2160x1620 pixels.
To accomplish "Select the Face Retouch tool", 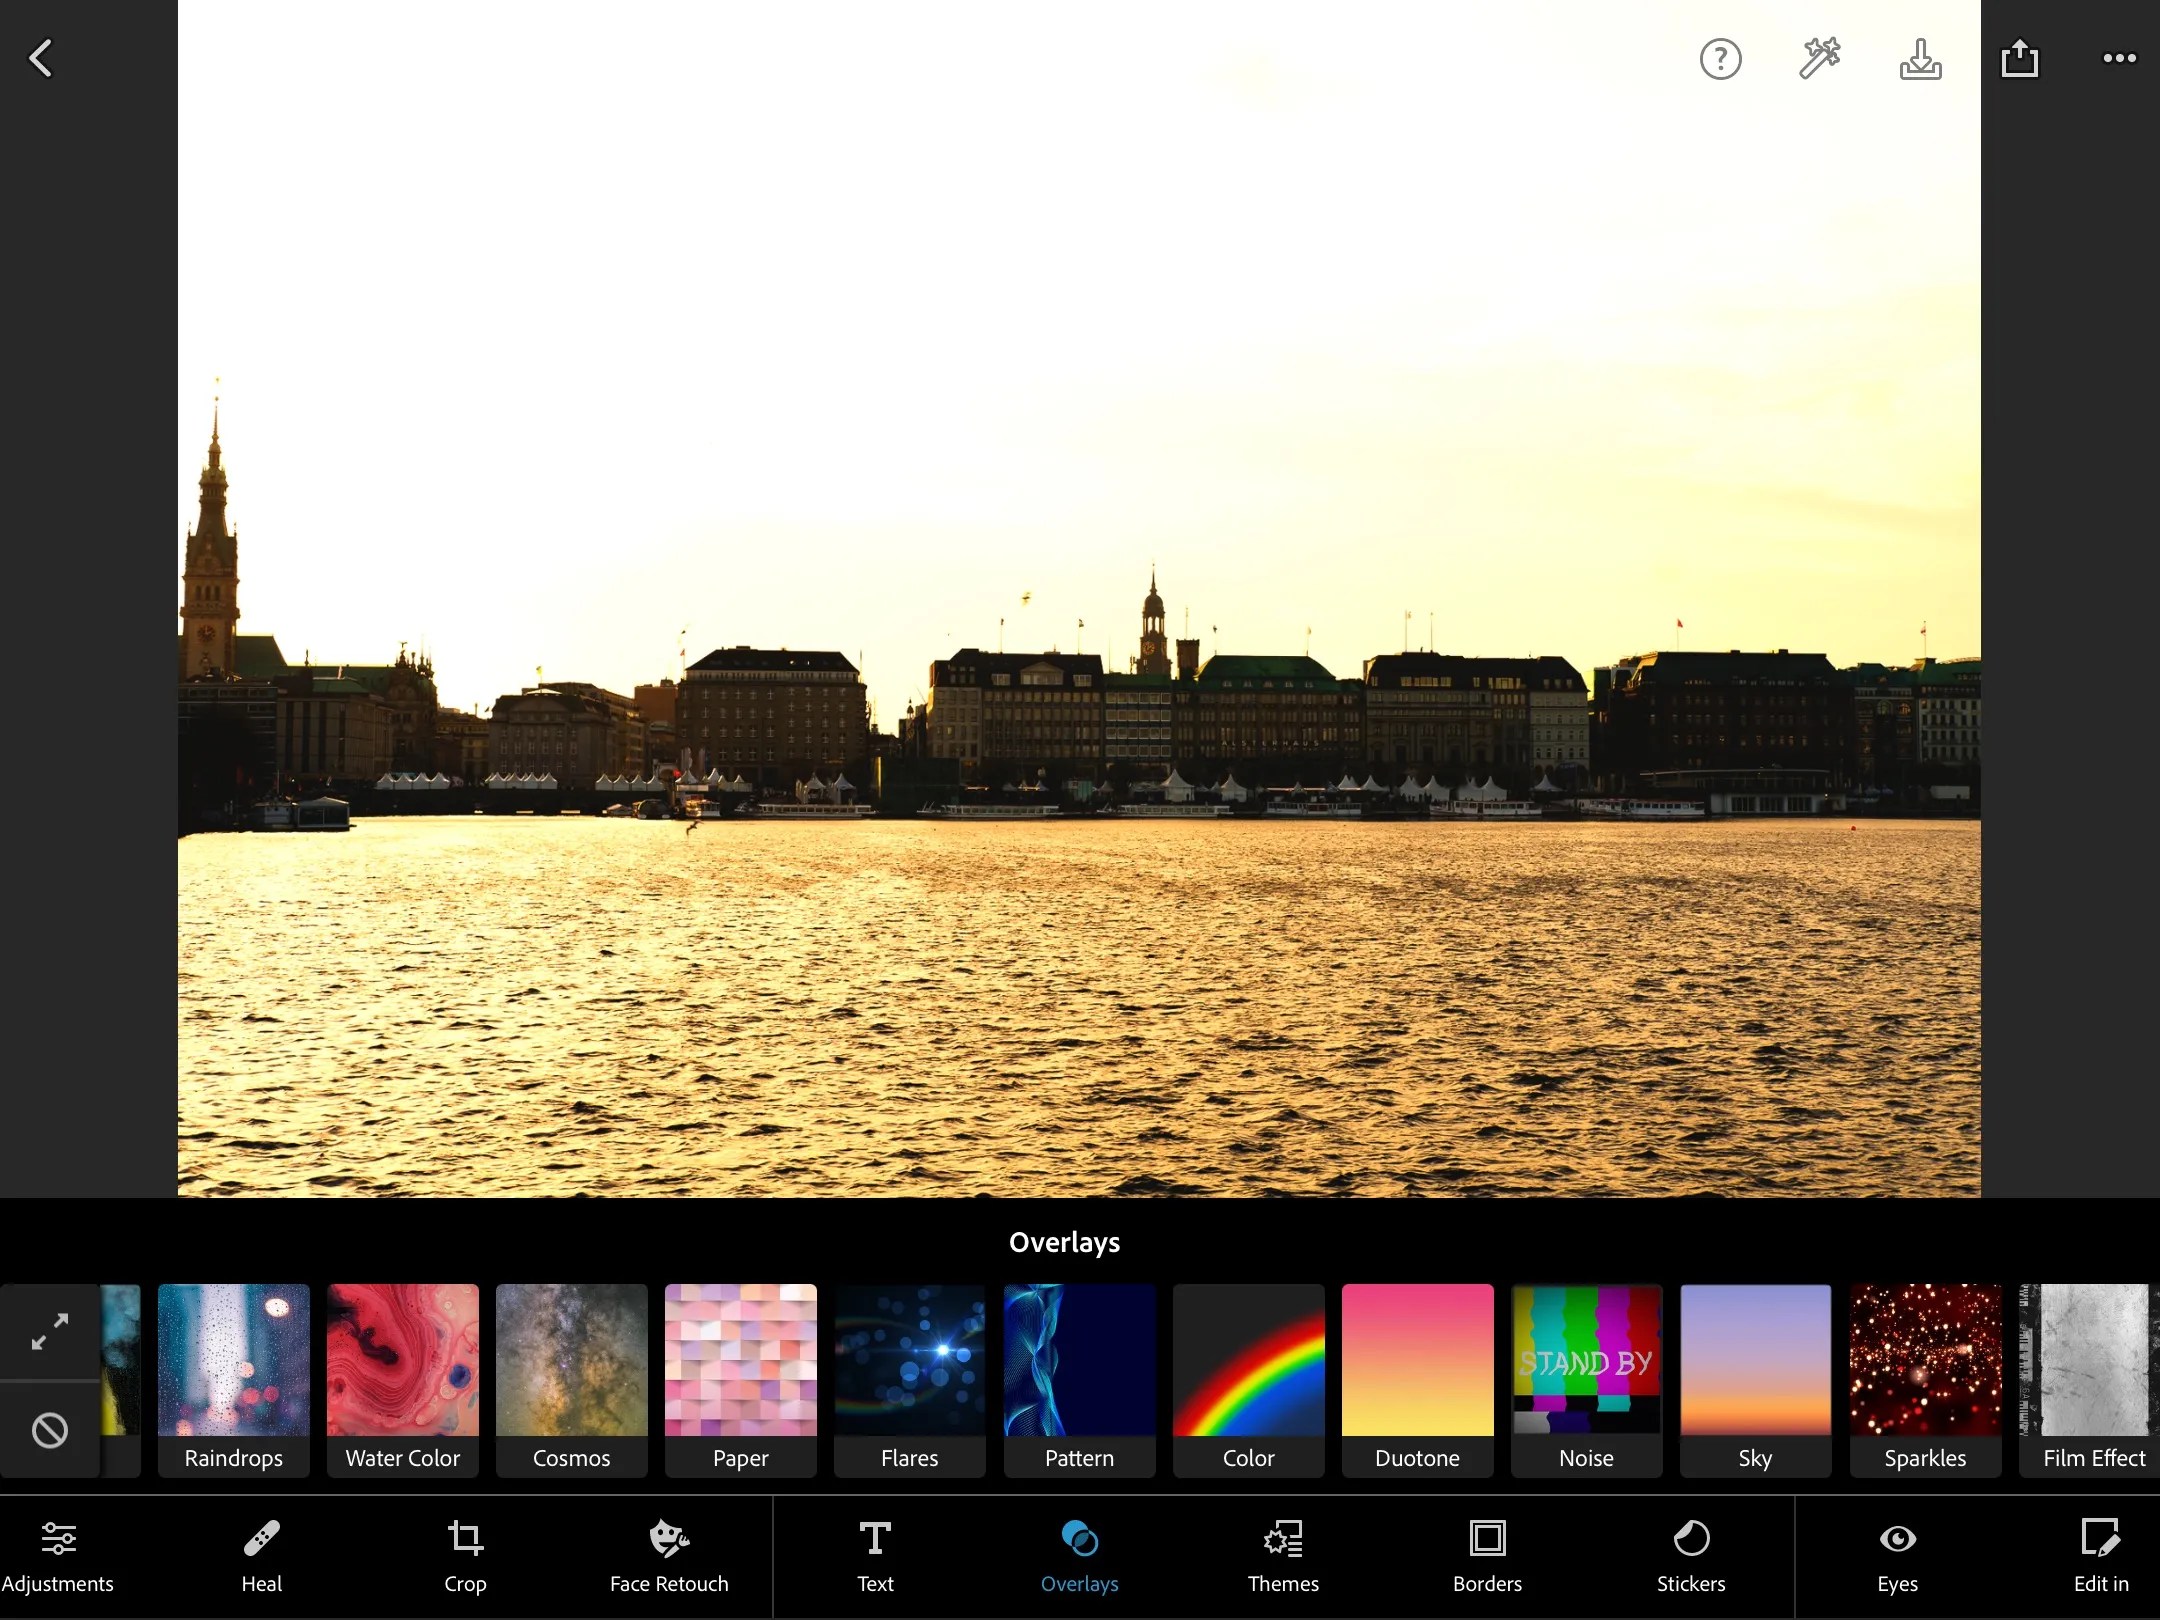I will click(x=668, y=1556).
